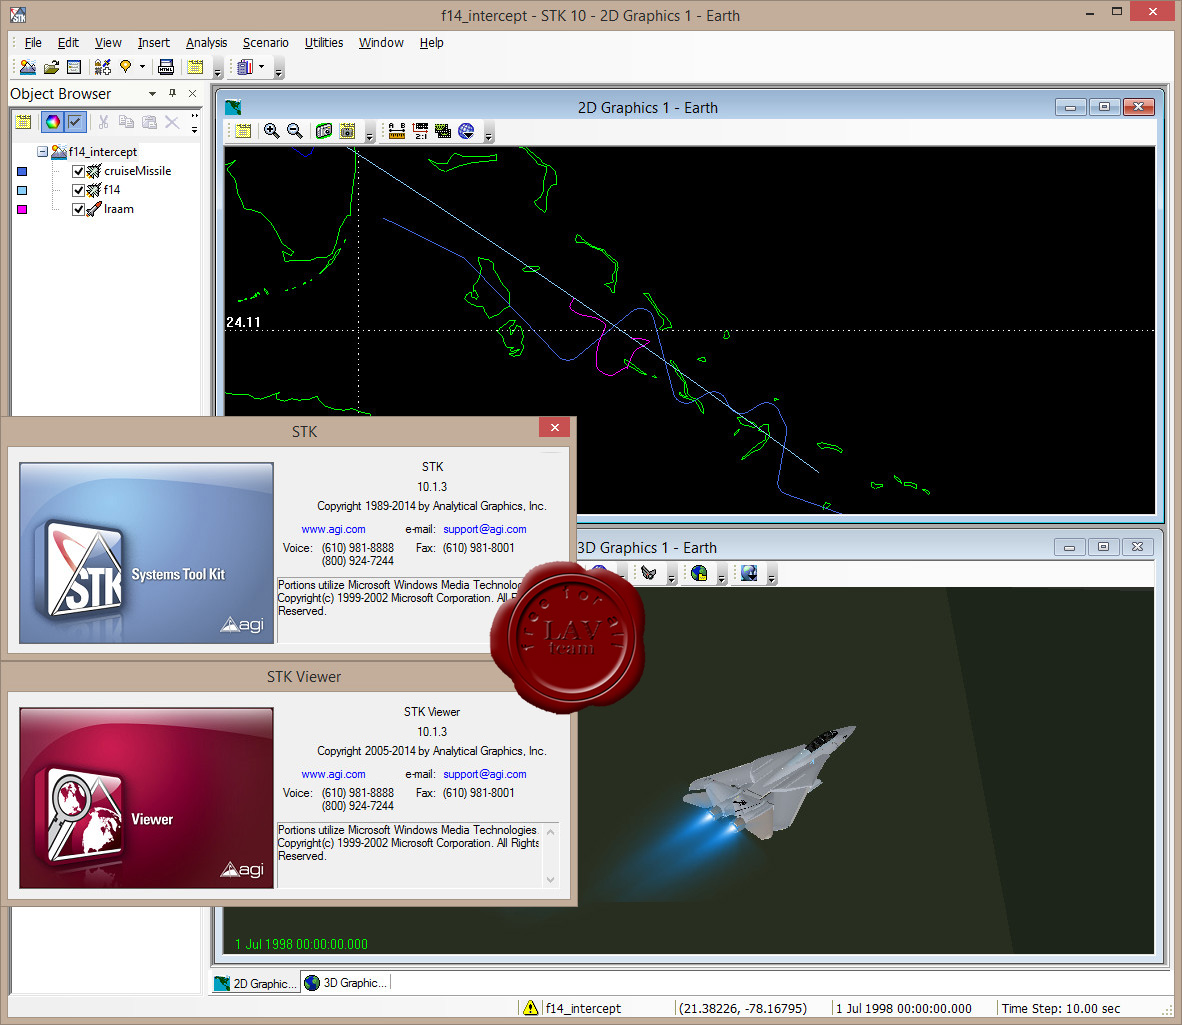Viewport: 1182px width, 1025px height.
Task: Open a scenario with the folder icon
Action: coord(51,67)
